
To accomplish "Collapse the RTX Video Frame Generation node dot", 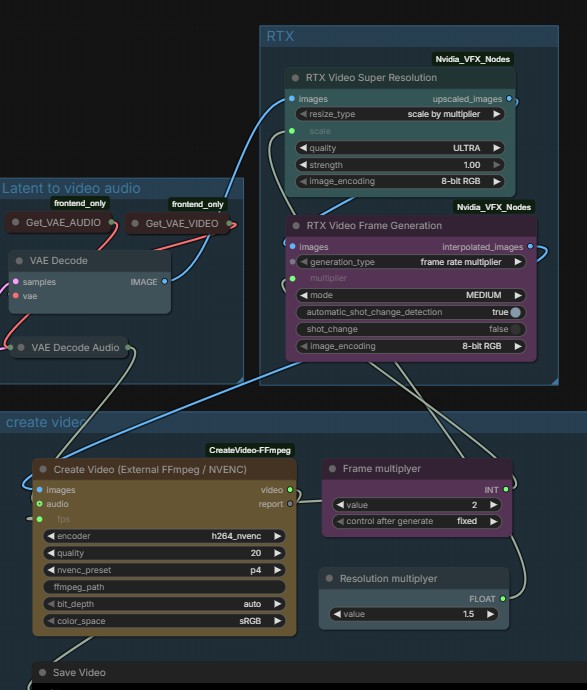I will click(296, 226).
